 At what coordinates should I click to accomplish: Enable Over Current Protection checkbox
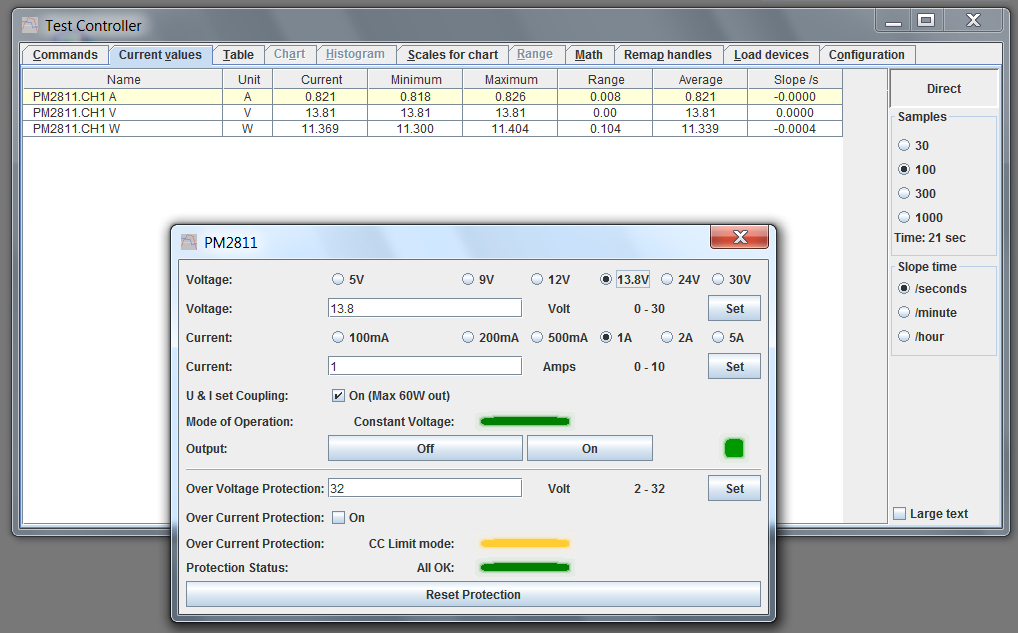(x=338, y=518)
